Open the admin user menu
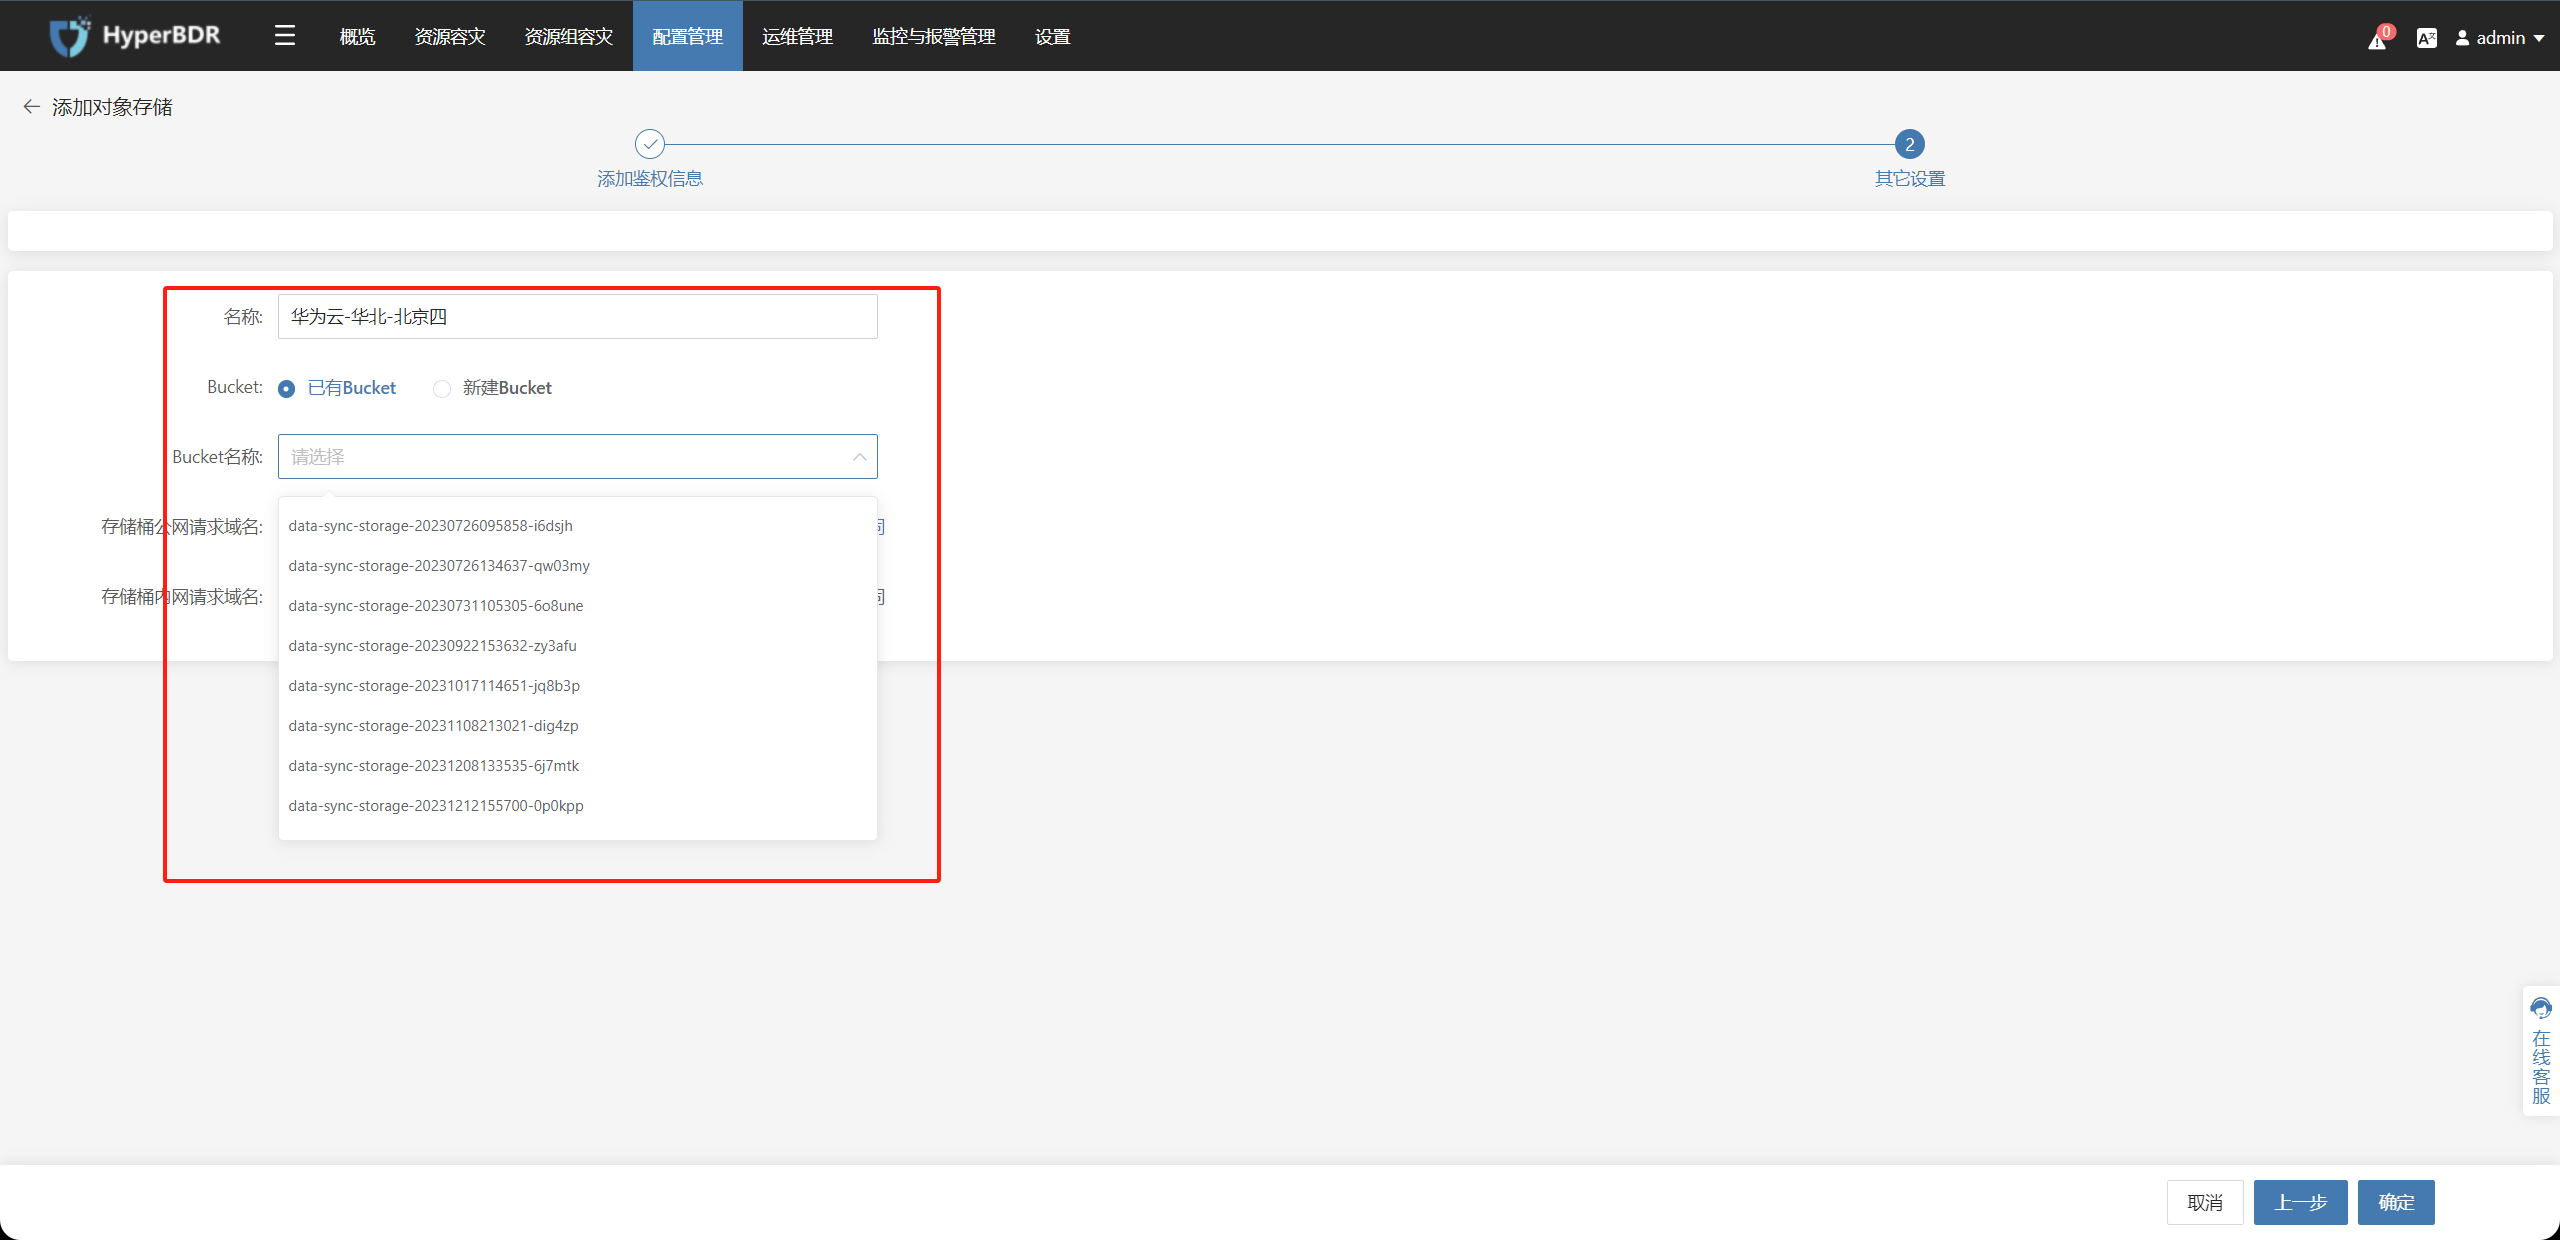 2500,38
